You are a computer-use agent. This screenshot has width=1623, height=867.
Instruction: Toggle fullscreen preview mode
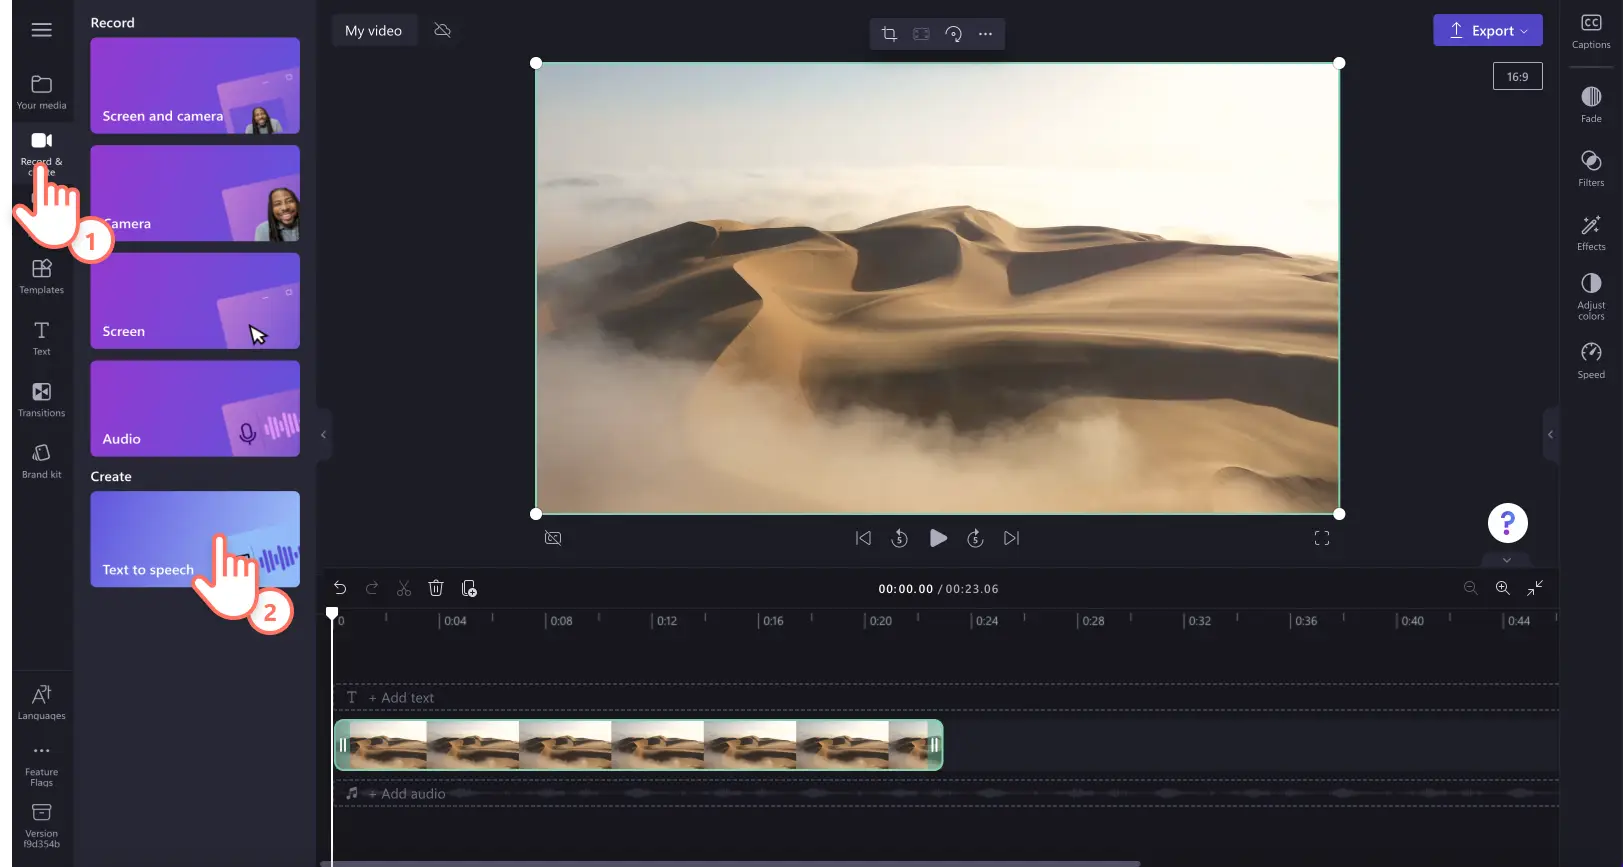pyautogui.click(x=1322, y=538)
